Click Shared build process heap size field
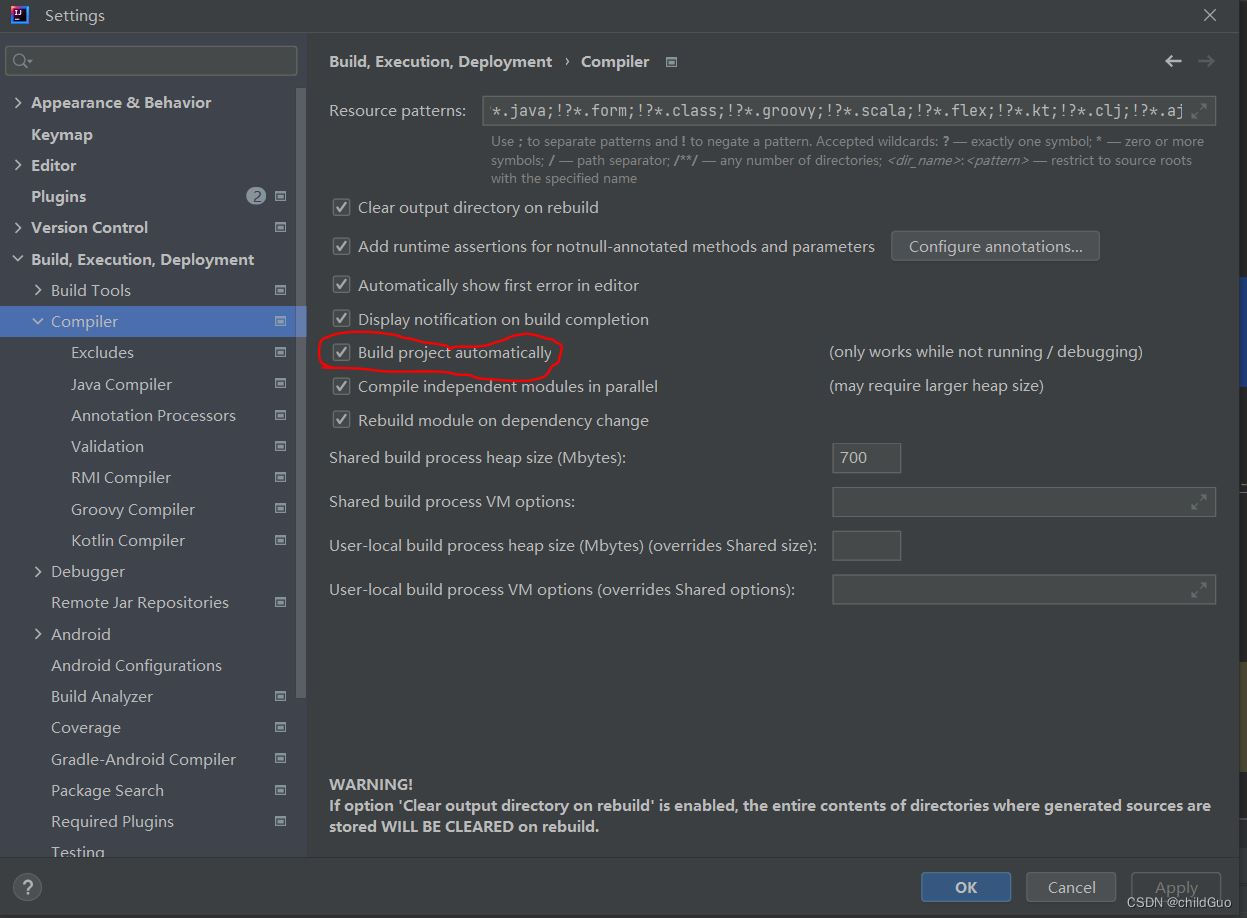 click(x=866, y=458)
